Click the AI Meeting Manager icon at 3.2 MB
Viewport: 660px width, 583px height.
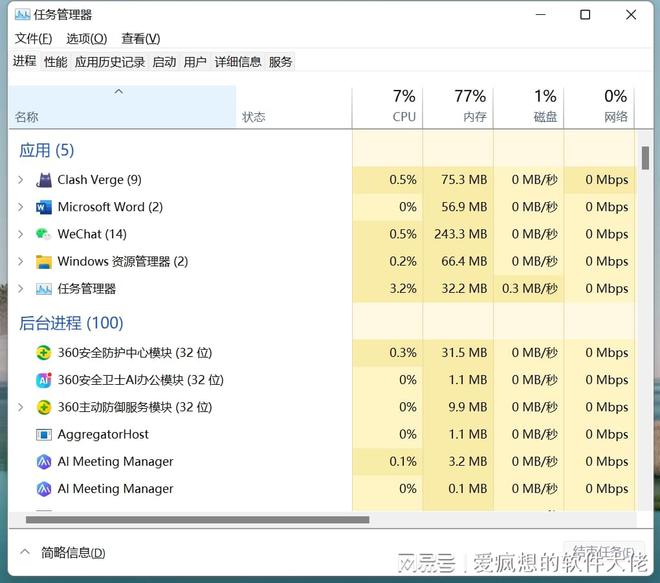coord(44,462)
